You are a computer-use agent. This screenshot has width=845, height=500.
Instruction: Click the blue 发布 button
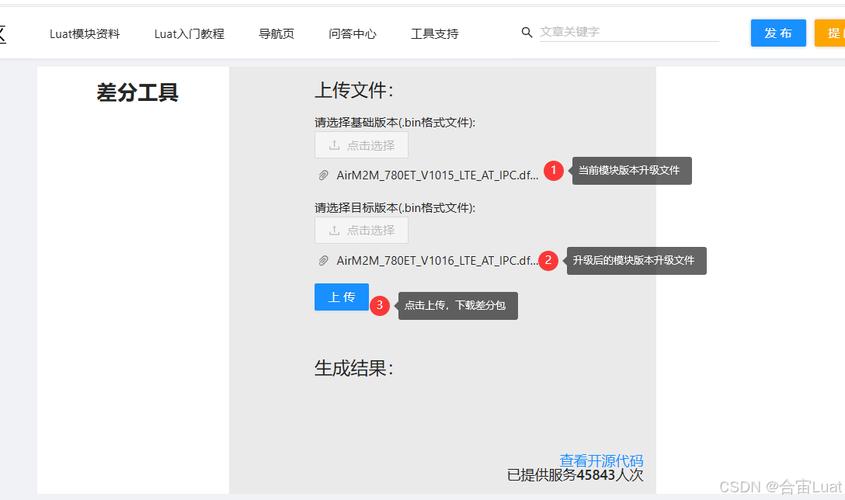778,33
